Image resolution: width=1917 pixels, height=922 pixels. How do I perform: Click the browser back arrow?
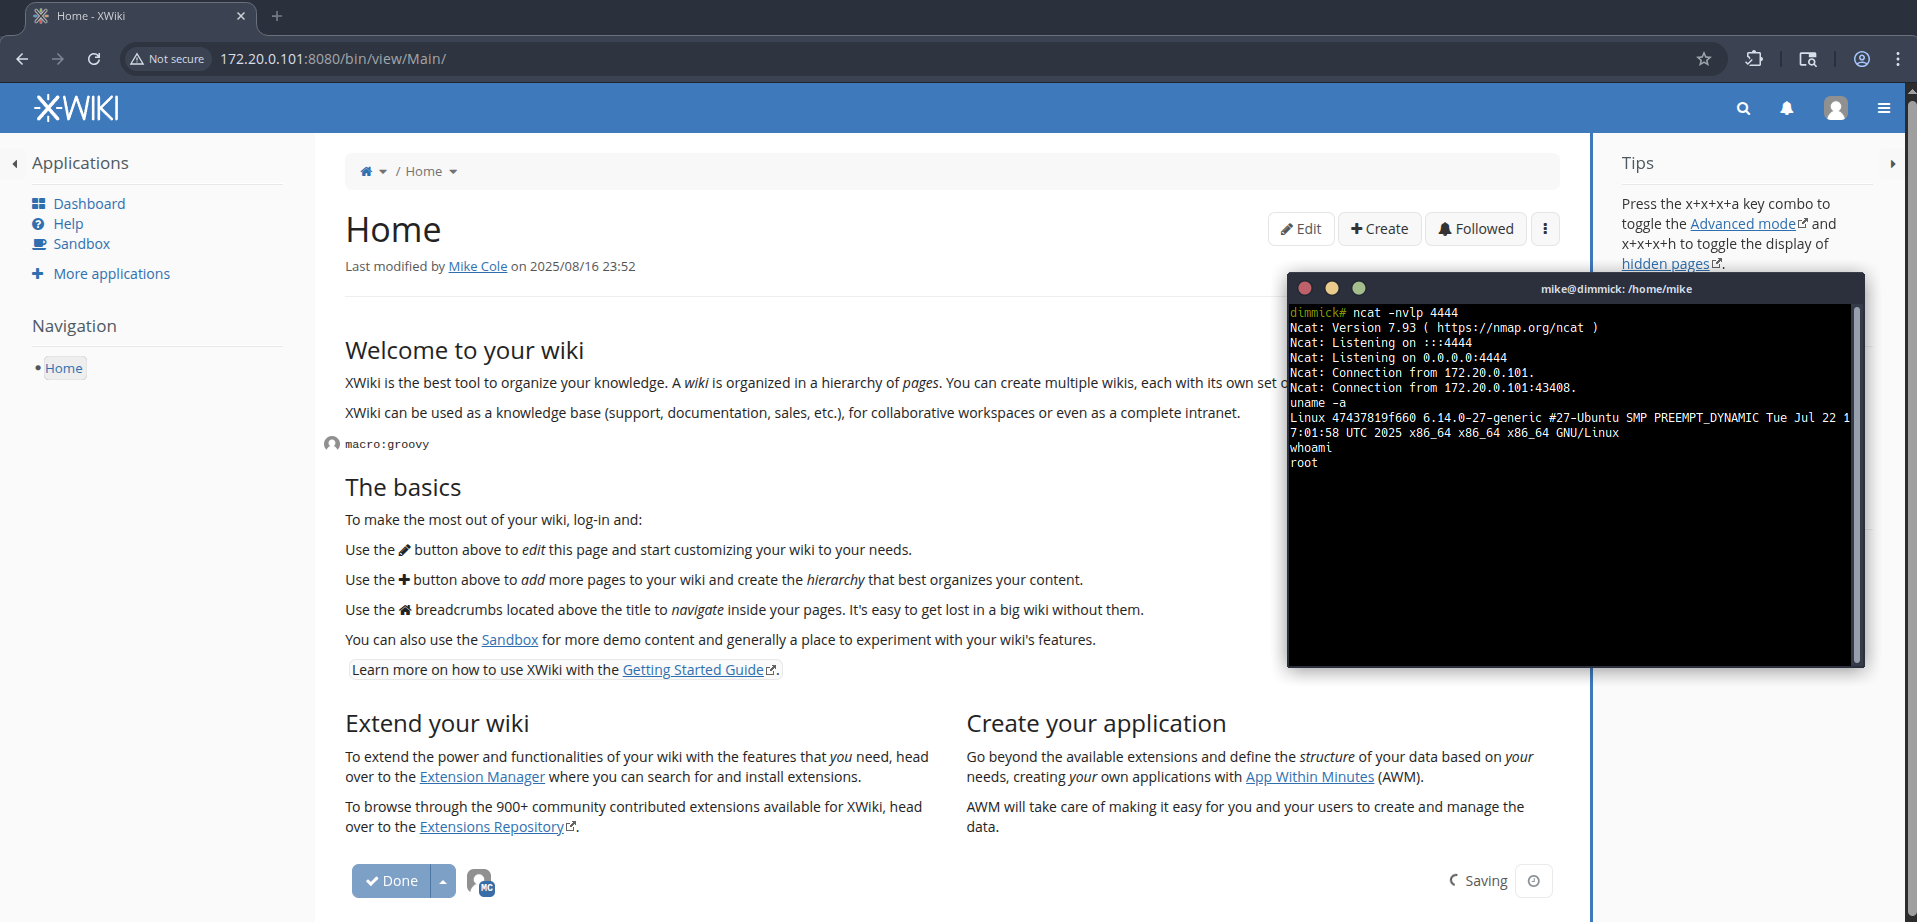[22, 59]
